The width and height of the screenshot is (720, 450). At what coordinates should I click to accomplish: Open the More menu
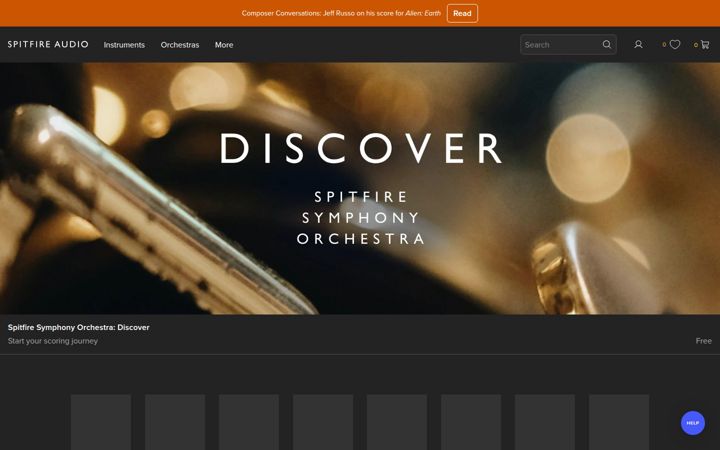point(224,45)
